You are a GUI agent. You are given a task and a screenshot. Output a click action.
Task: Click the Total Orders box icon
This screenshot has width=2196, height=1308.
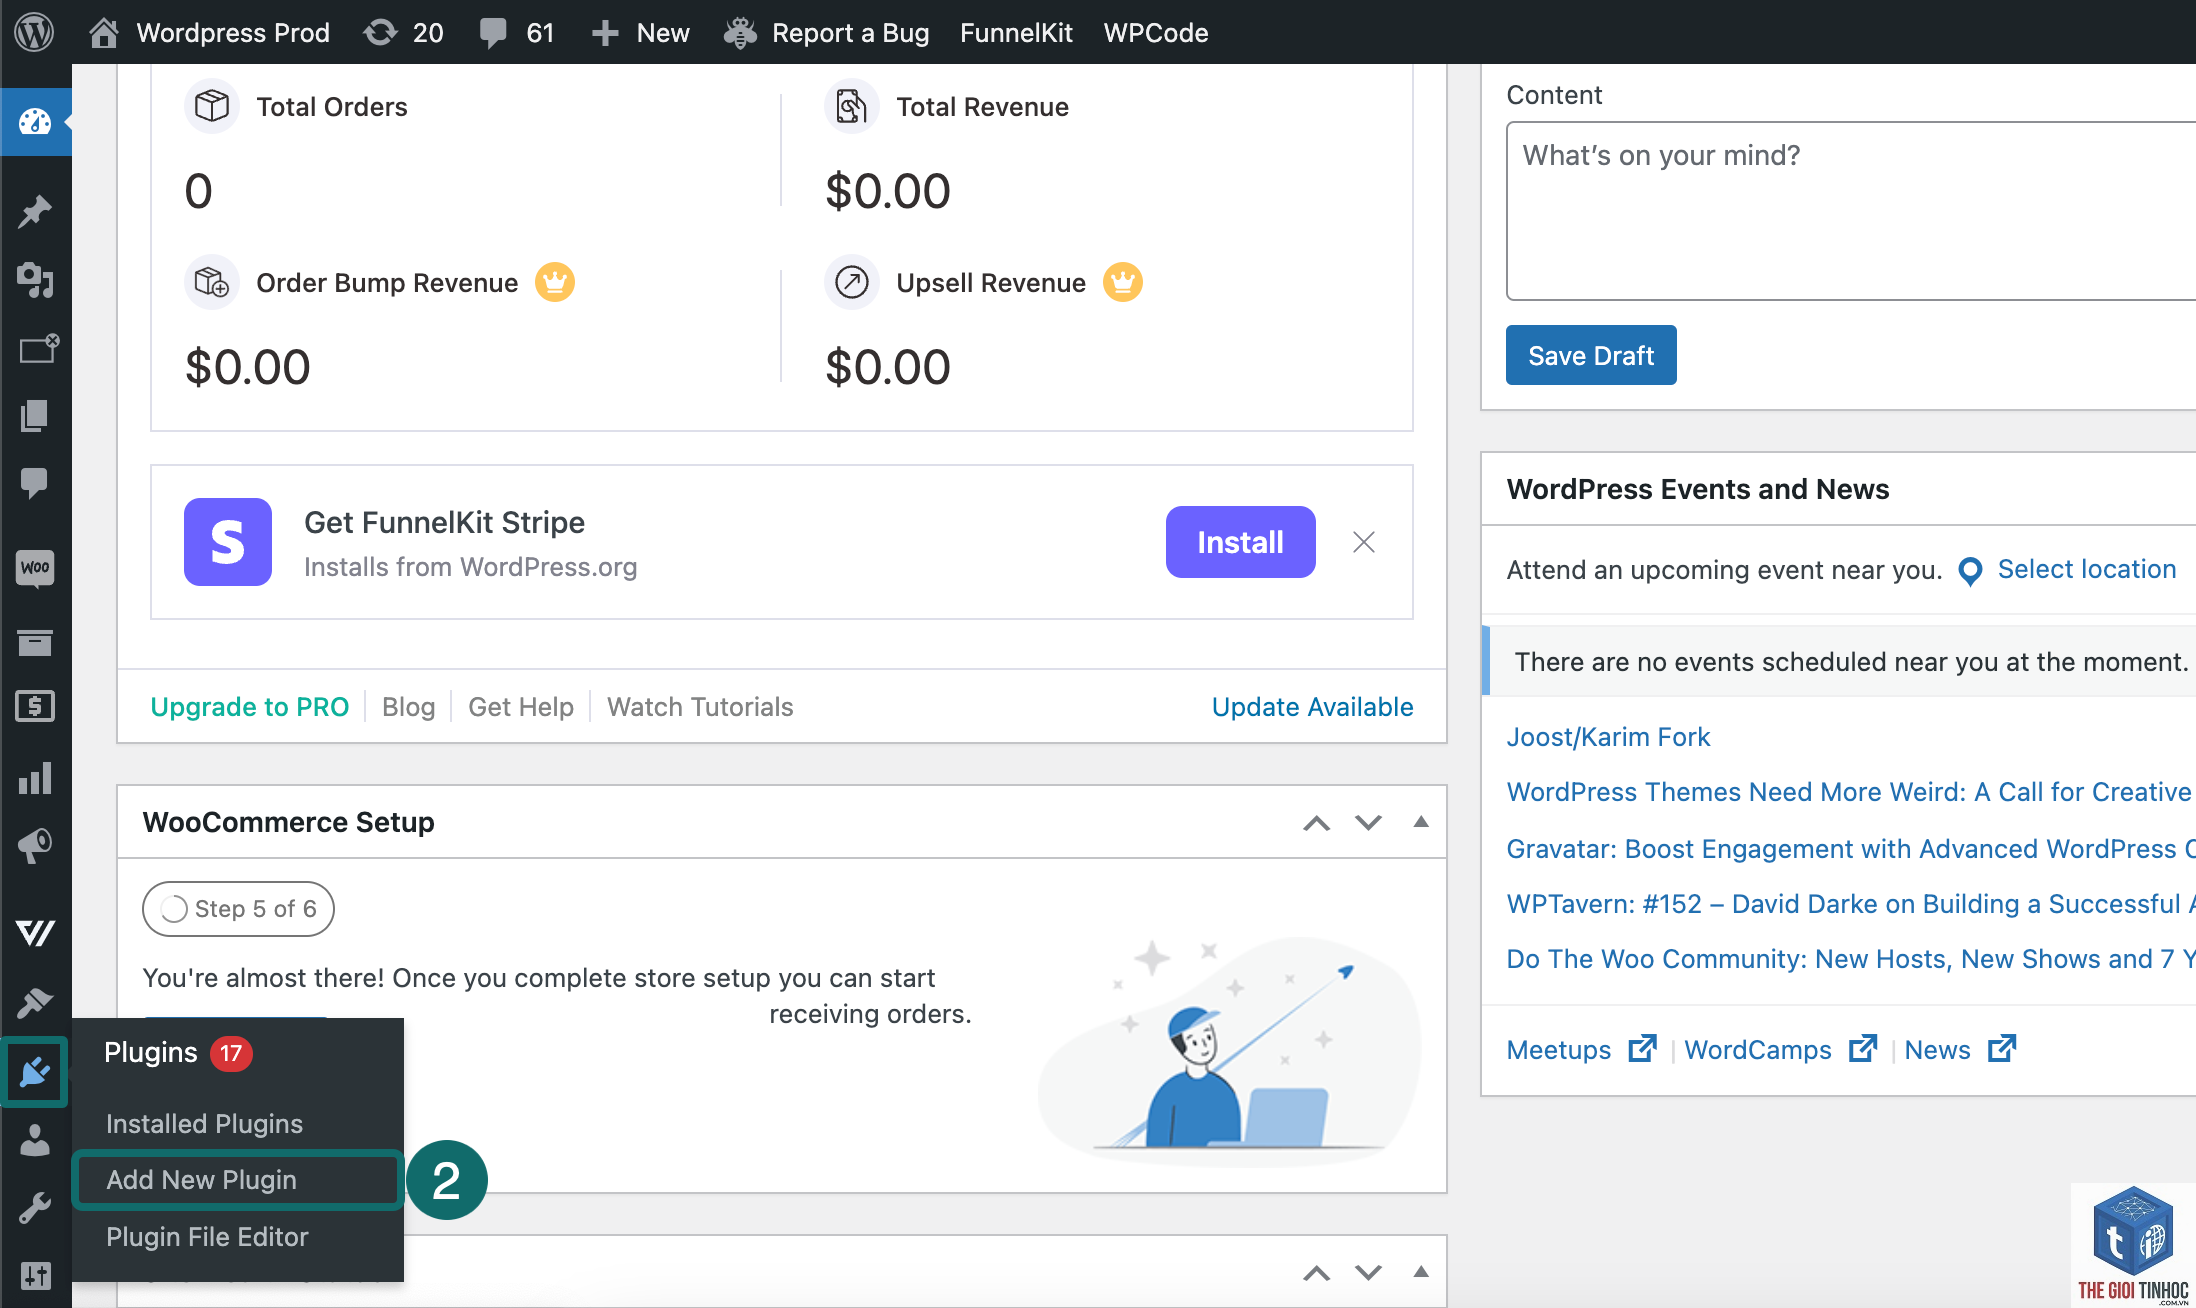click(211, 106)
